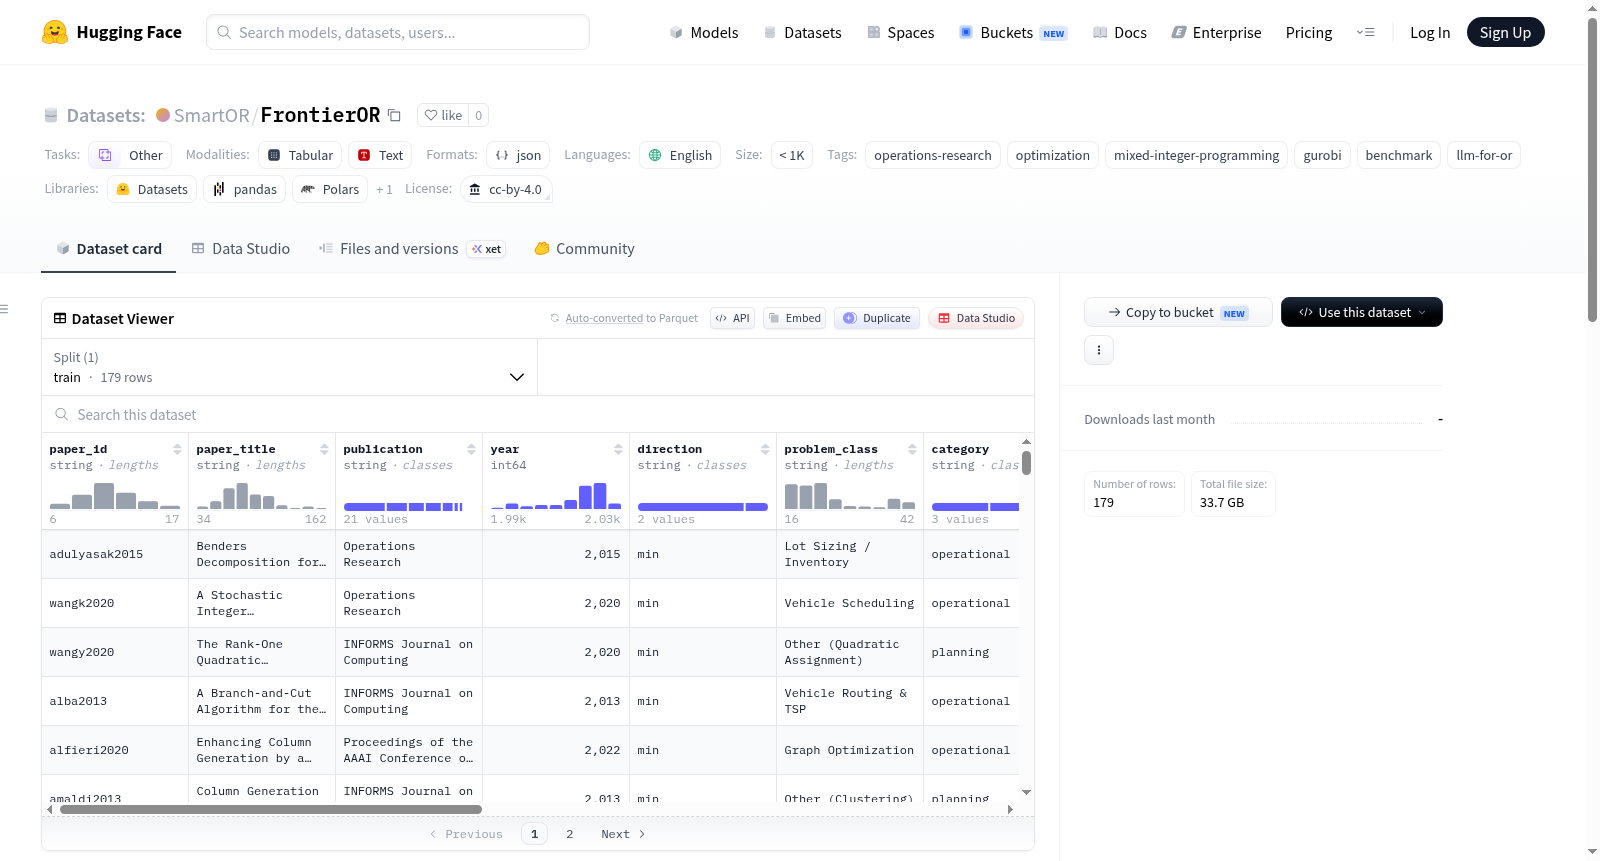Screen dimensions: 1600x861
Task: Click the llm-for-or tag
Action: tap(1484, 155)
